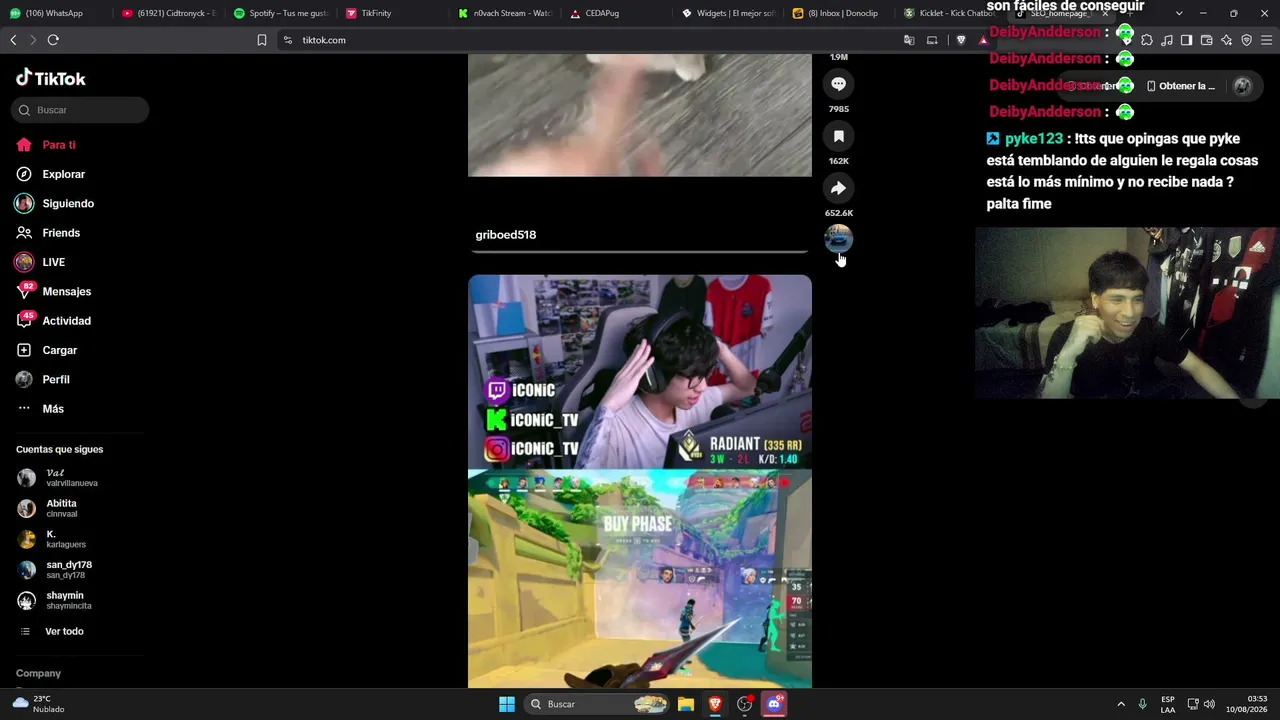Open site settings icon beside tiktok.com

coord(288,40)
